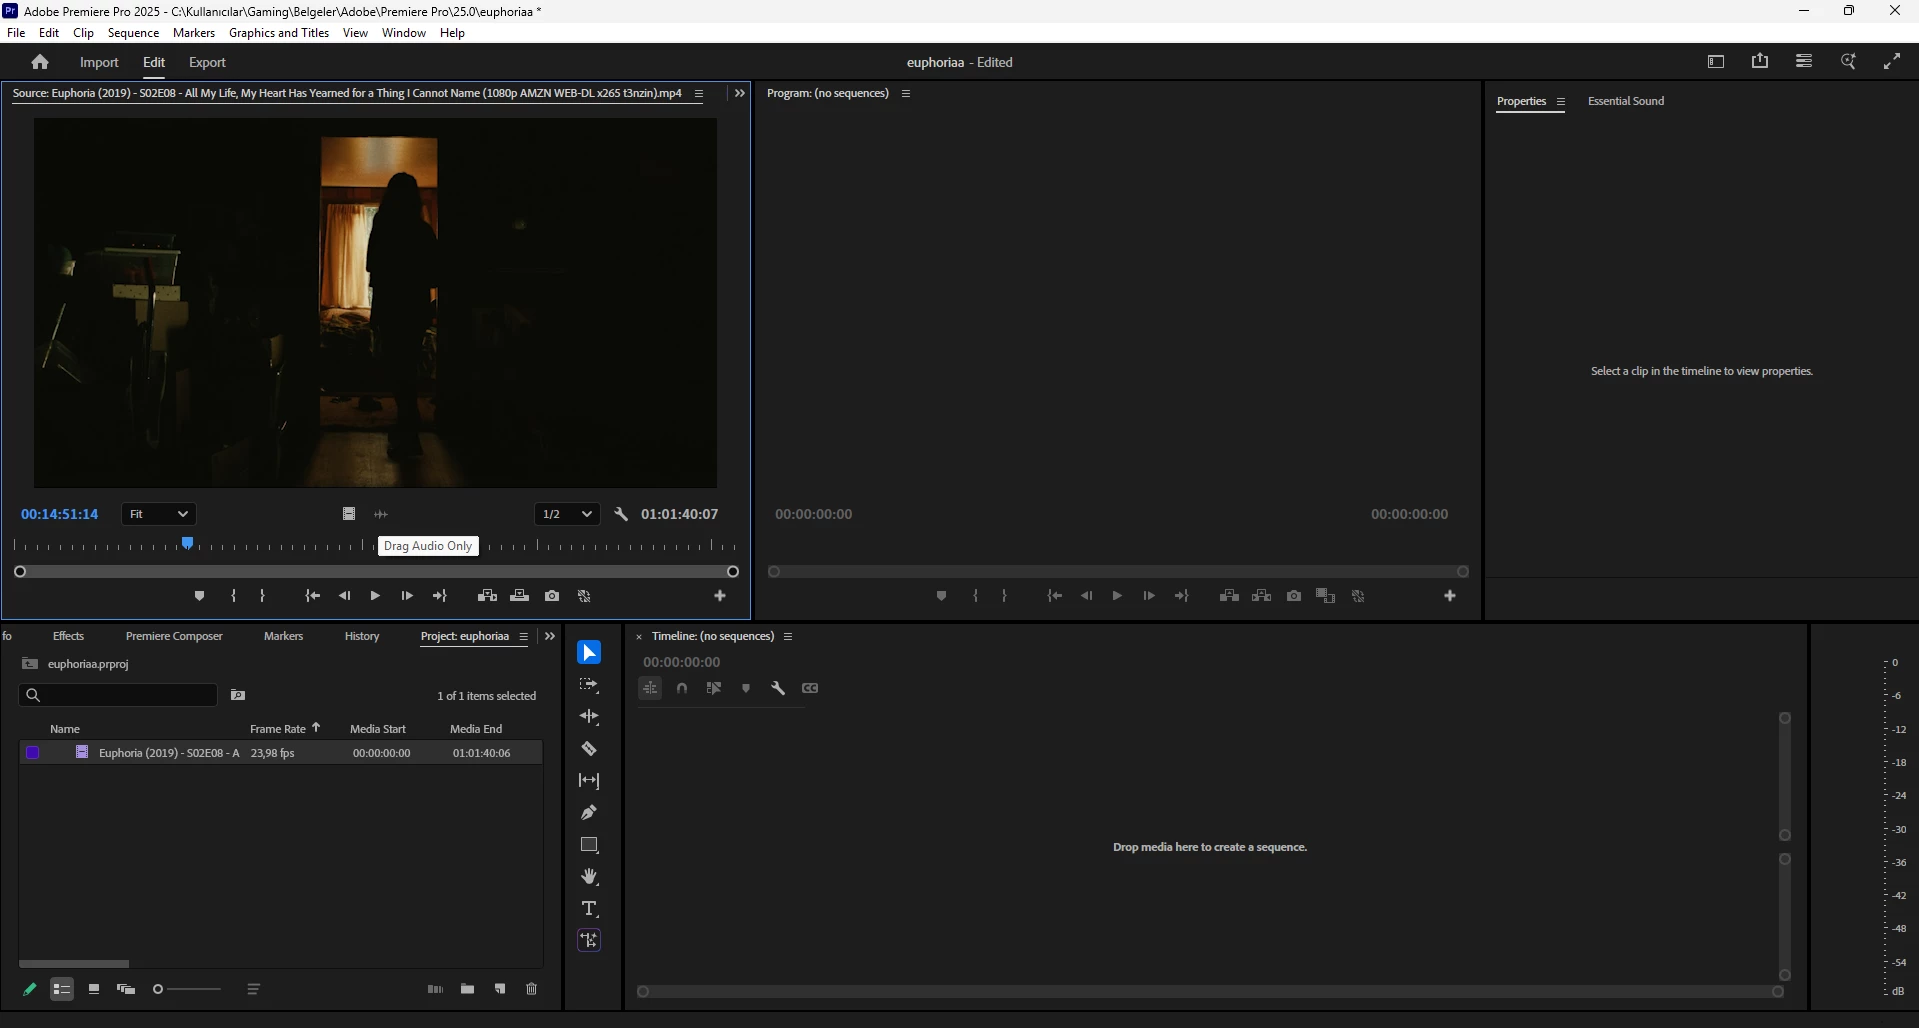Open Source monitor wrench settings
1919x1028 pixels.
621,514
